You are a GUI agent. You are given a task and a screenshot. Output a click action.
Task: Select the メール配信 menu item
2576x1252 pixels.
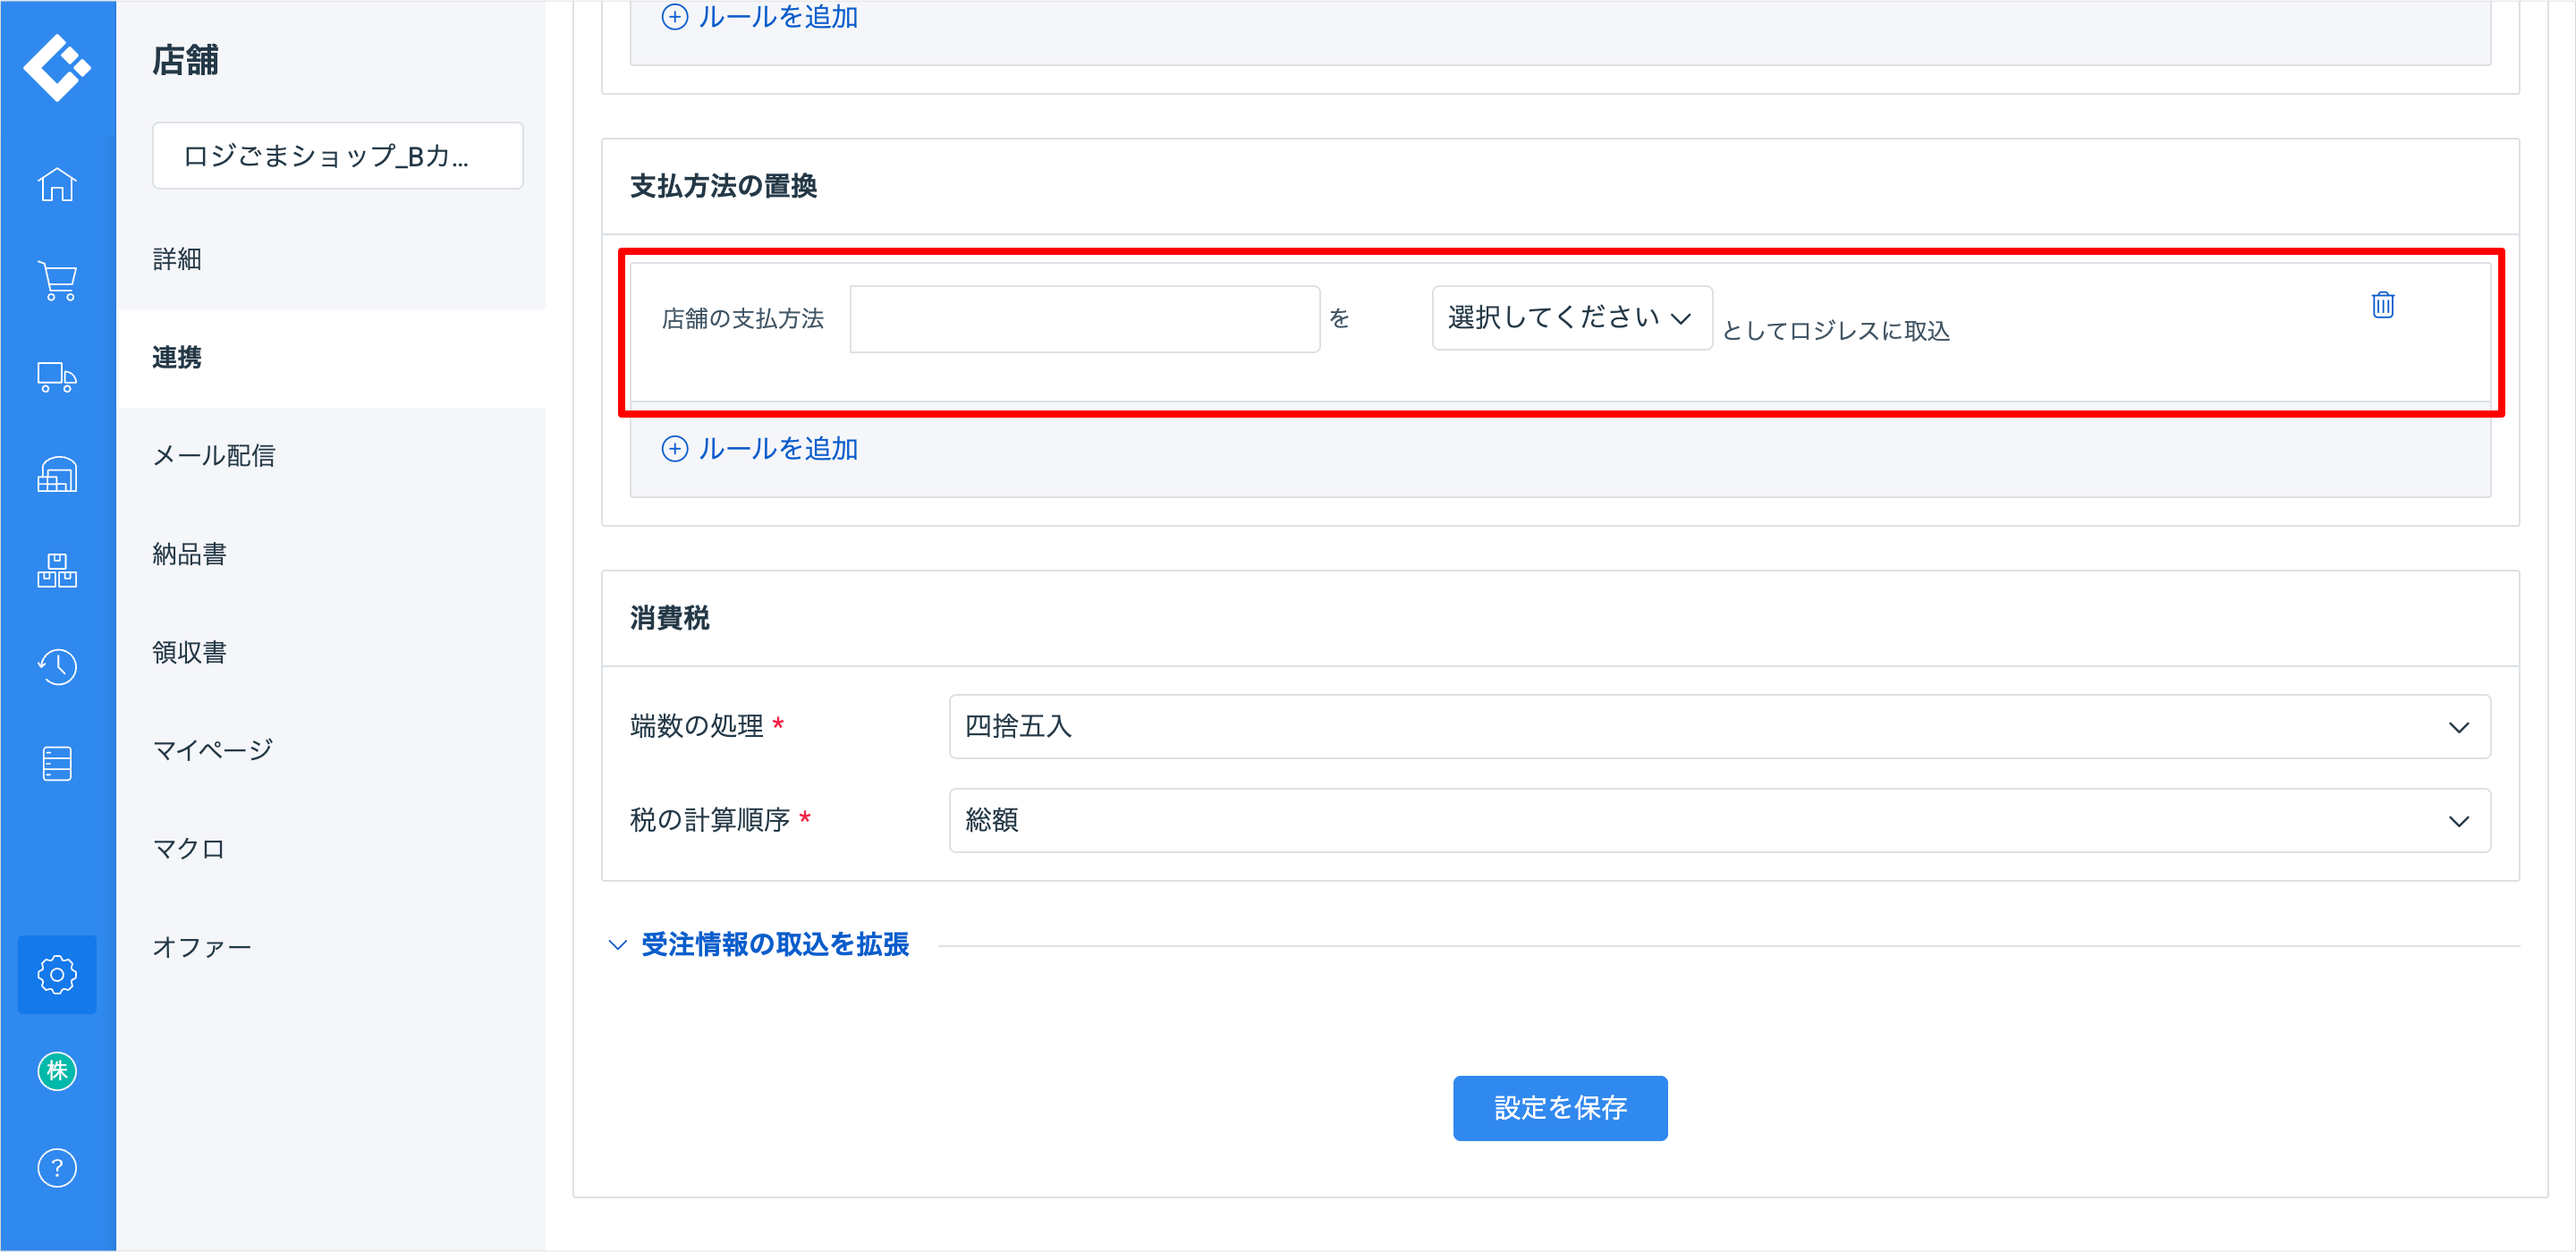[213, 456]
